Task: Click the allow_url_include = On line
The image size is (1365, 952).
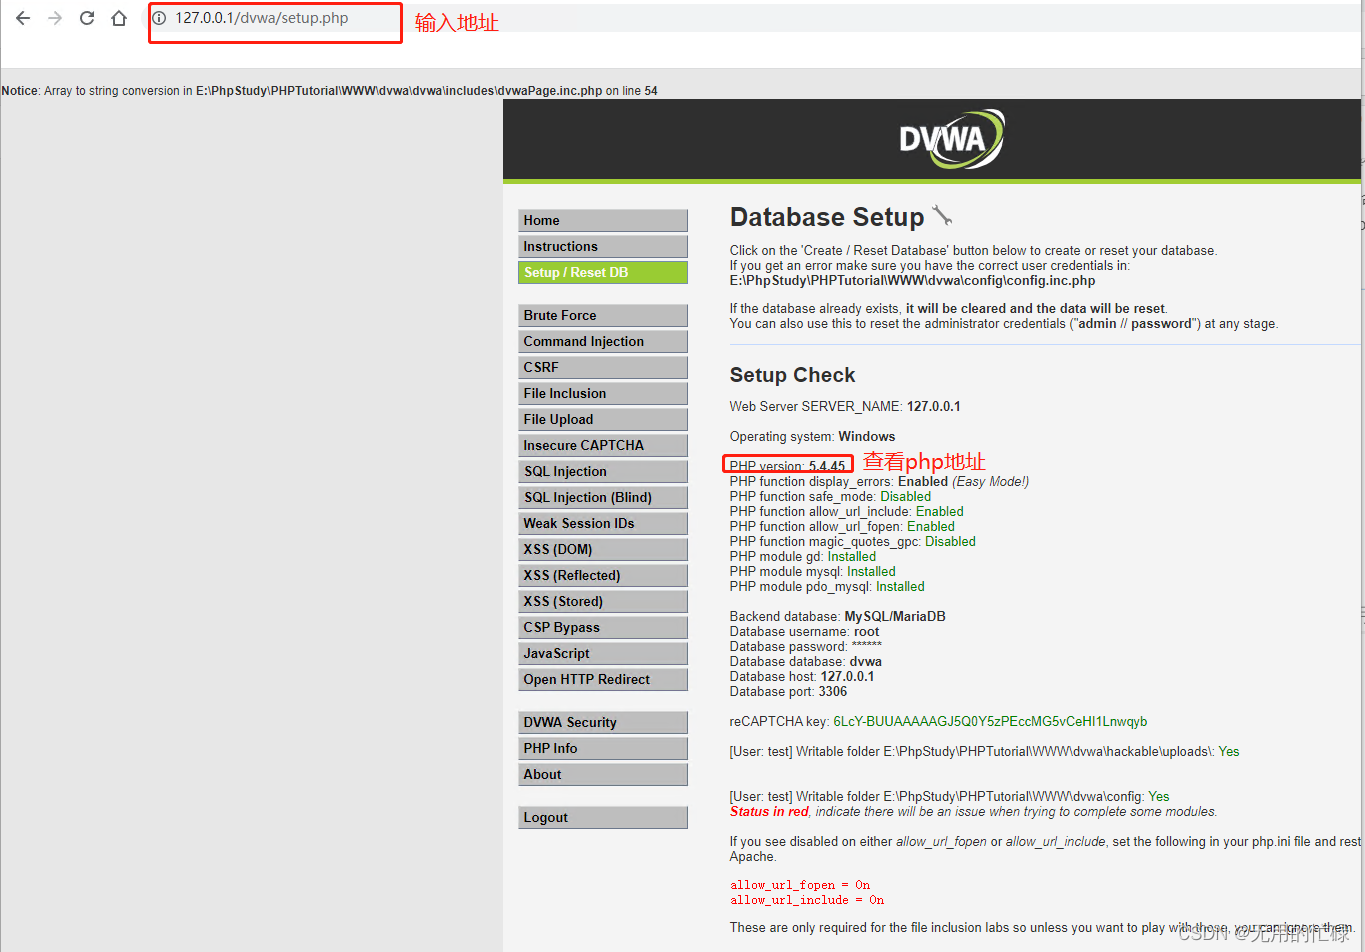Action: (x=807, y=900)
